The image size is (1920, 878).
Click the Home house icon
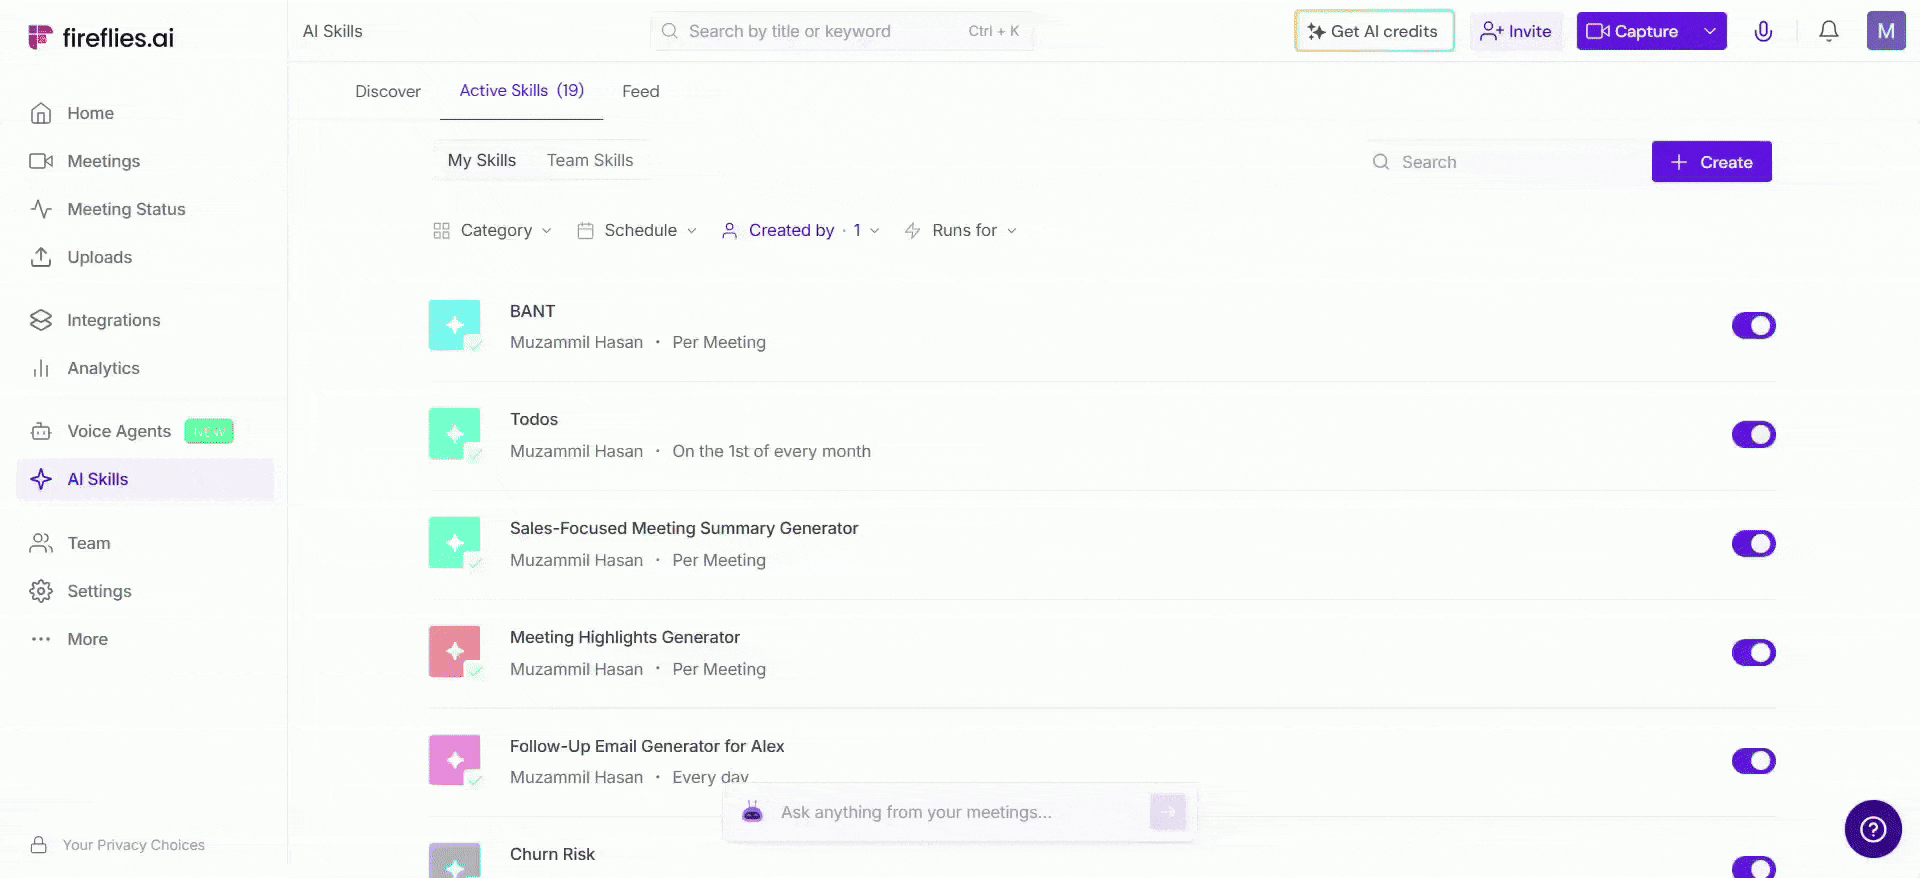coord(41,113)
